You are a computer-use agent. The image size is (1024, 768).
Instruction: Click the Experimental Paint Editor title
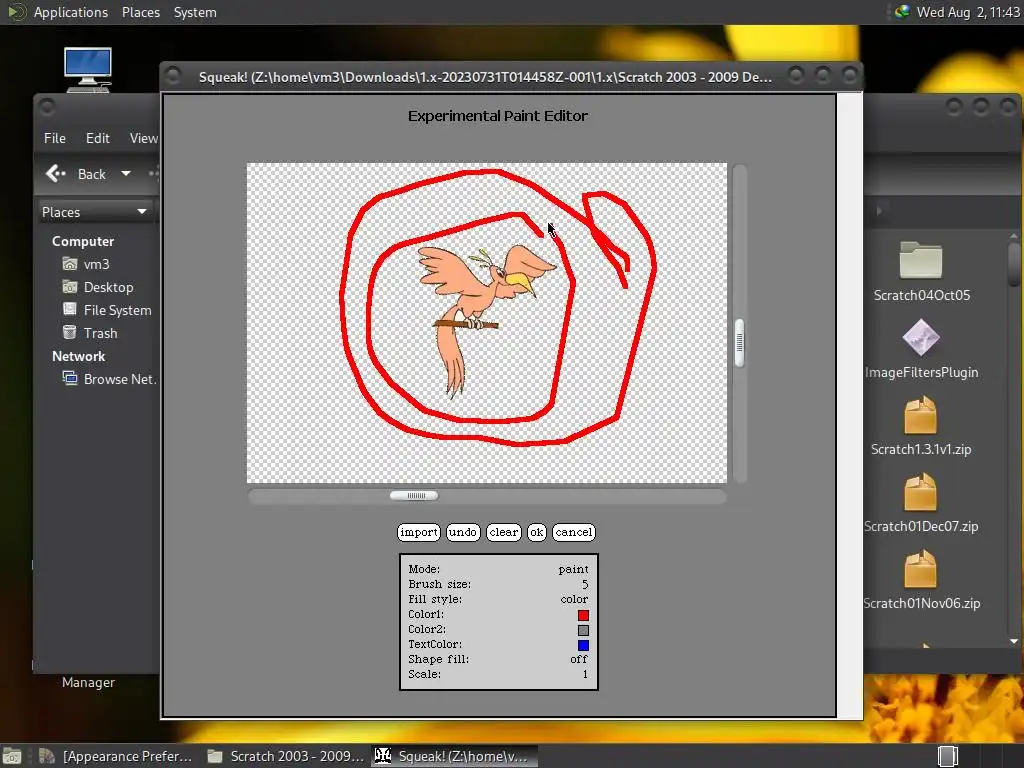click(498, 116)
